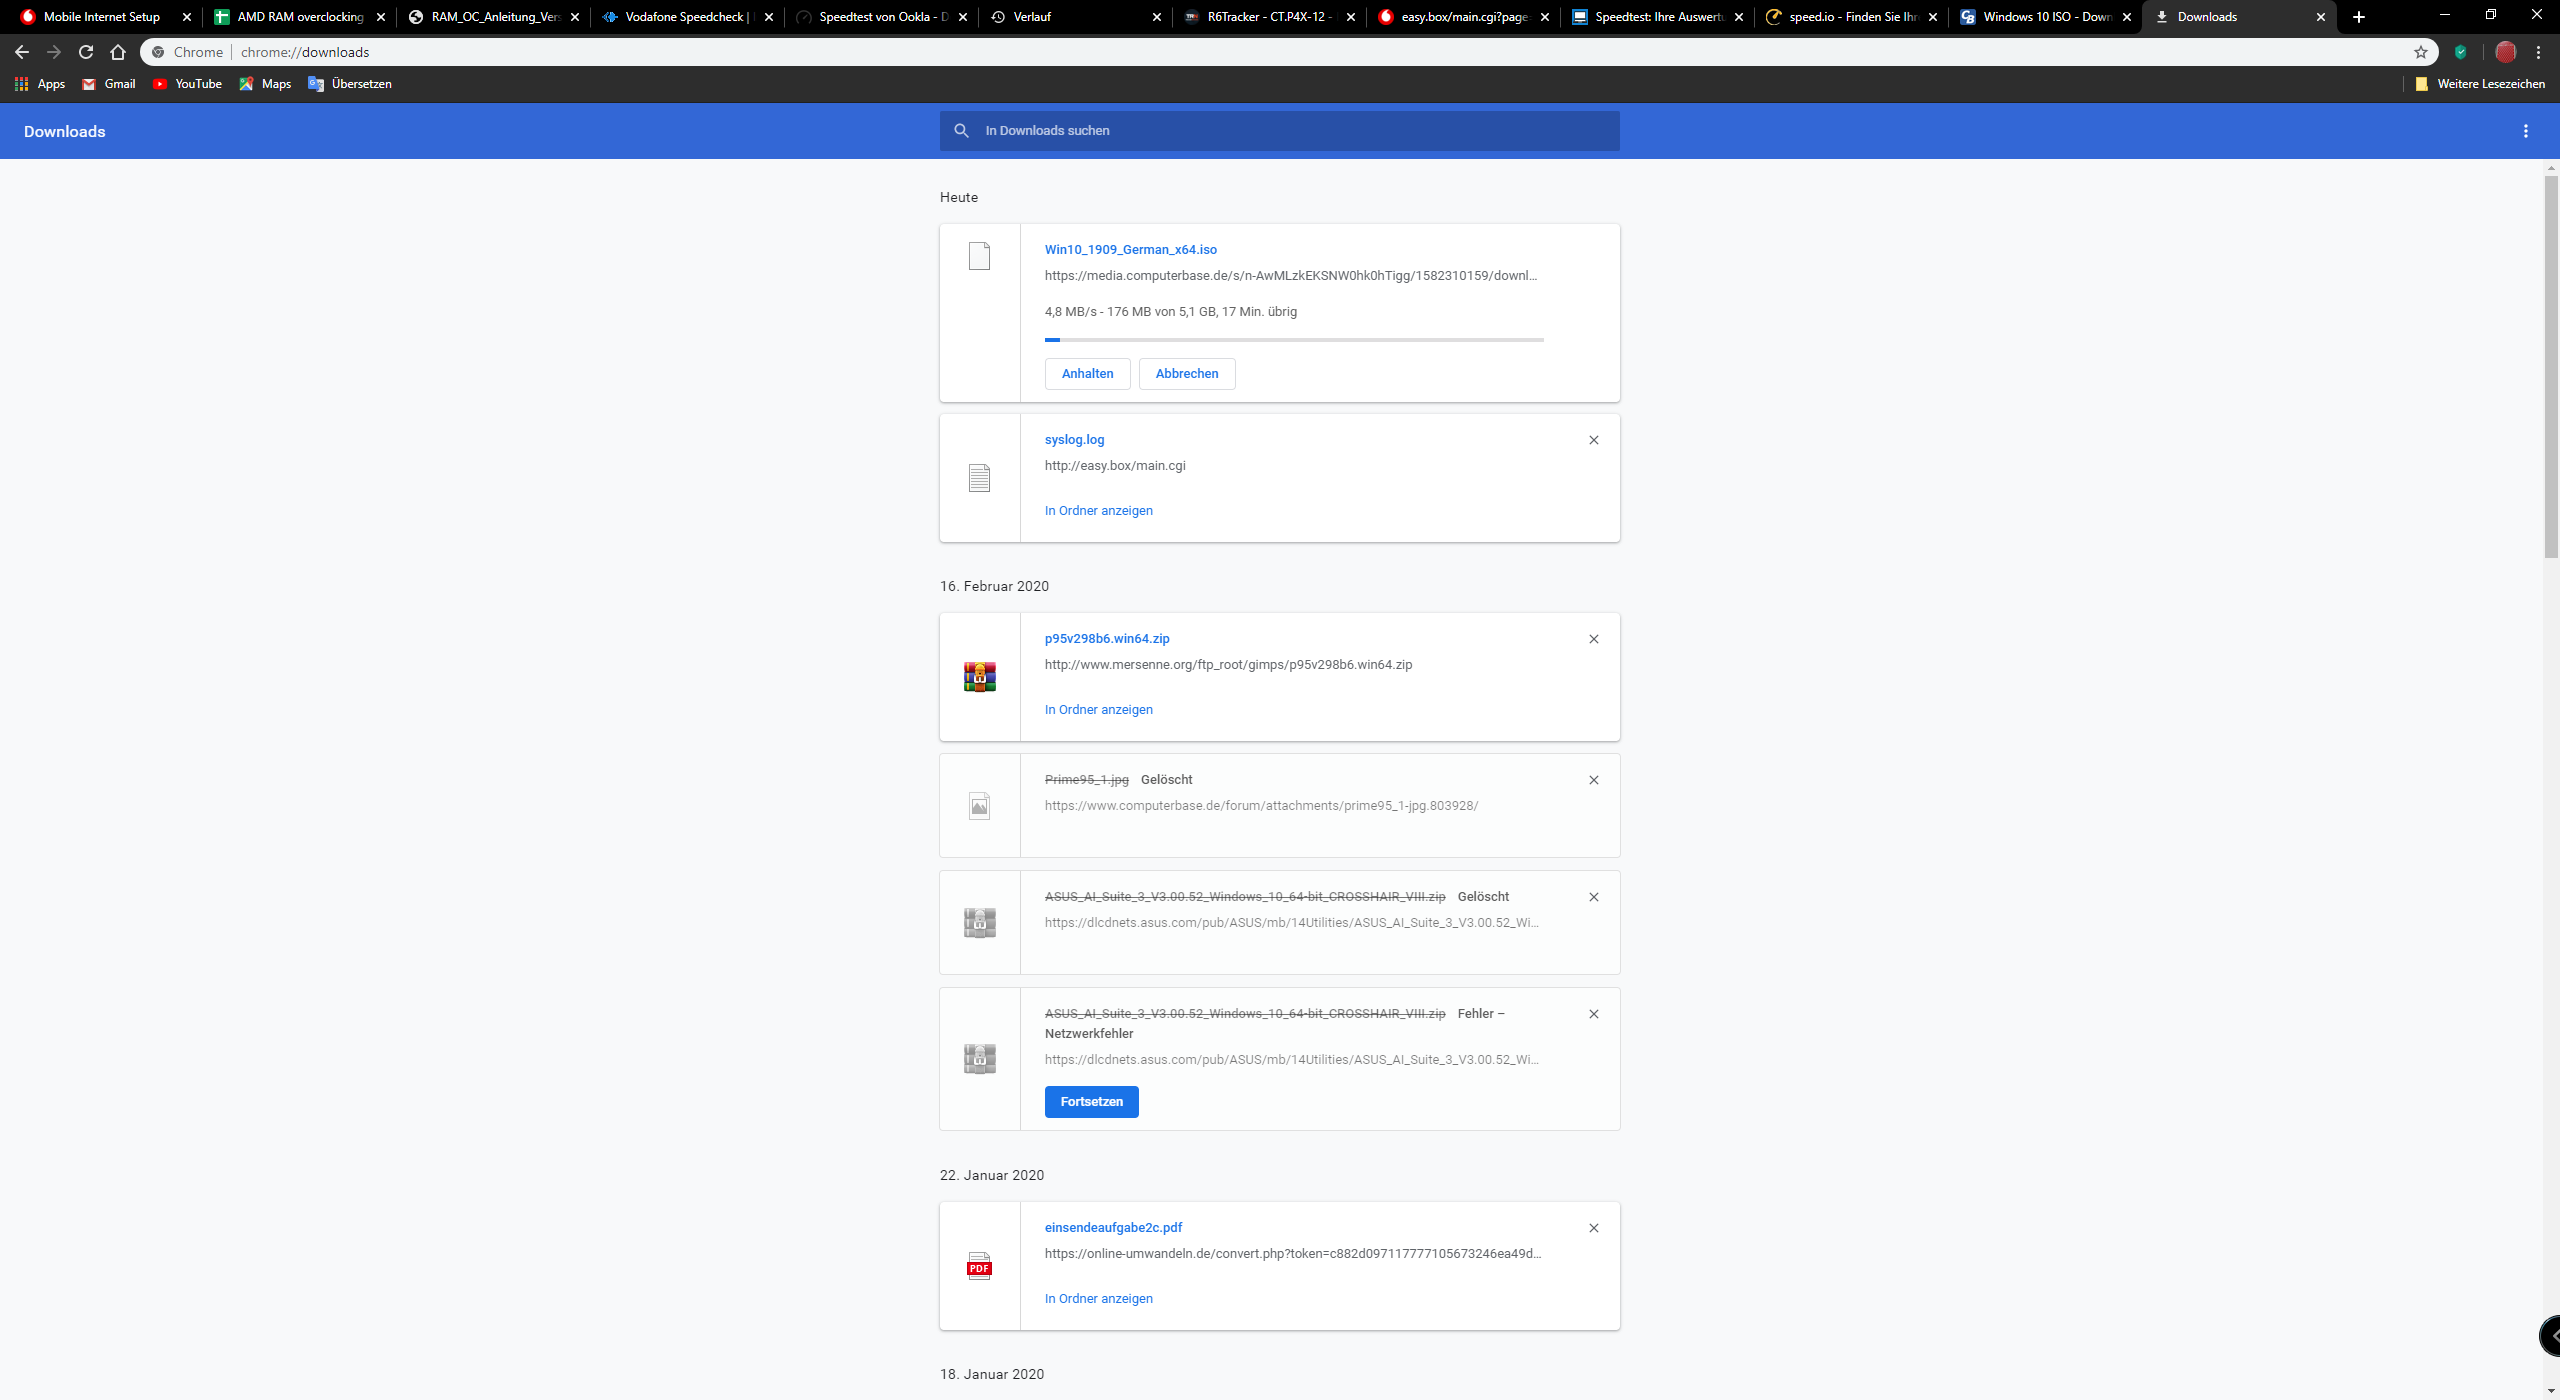Click the browser reload icon
This screenshot has height=1400, width=2560.
pos(86,52)
